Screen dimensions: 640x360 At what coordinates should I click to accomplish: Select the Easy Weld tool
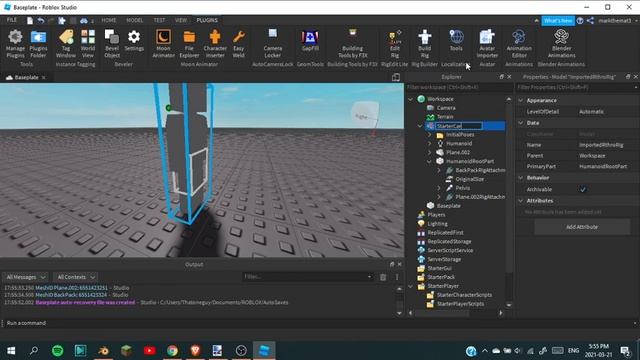point(238,44)
